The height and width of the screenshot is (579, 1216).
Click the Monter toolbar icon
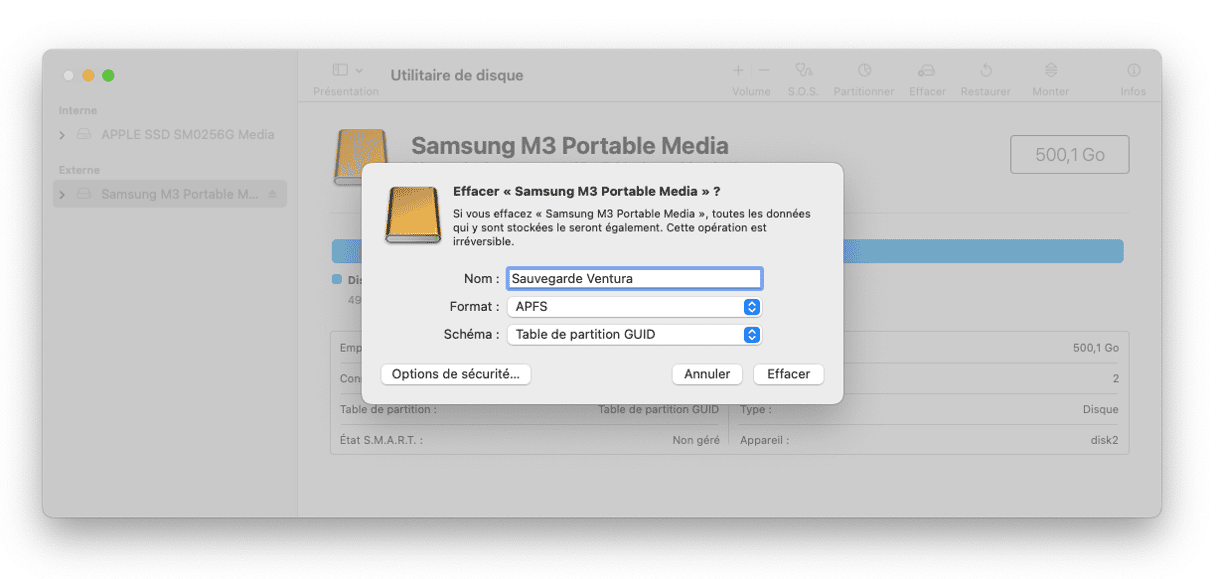[x=1050, y=71]
